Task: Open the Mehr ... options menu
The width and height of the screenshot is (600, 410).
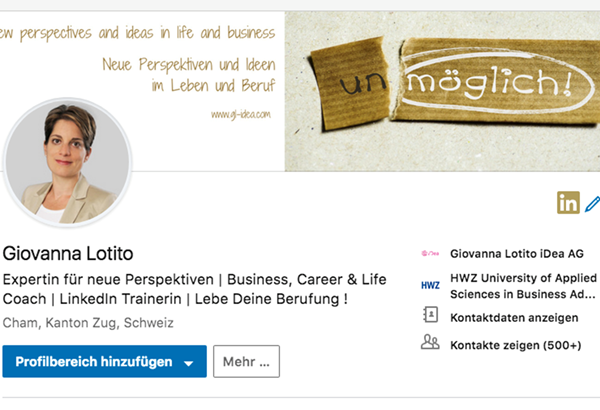Action: [x=246, y=361]
